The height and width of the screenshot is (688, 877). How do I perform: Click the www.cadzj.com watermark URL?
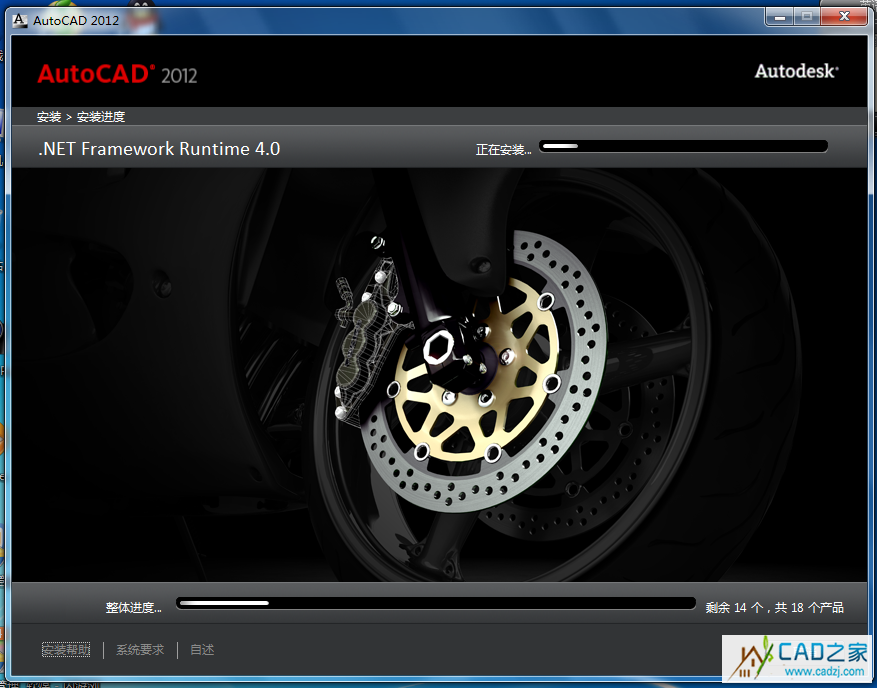820,674
